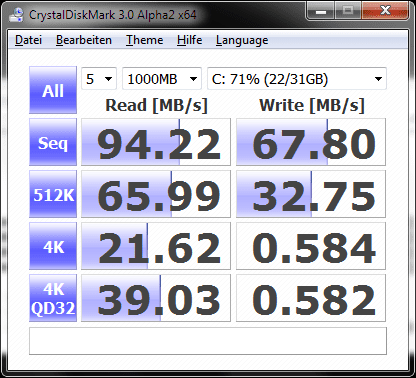Open the Language menu
The height and width of the screenshot is (378, 416).
coord(242,40)
